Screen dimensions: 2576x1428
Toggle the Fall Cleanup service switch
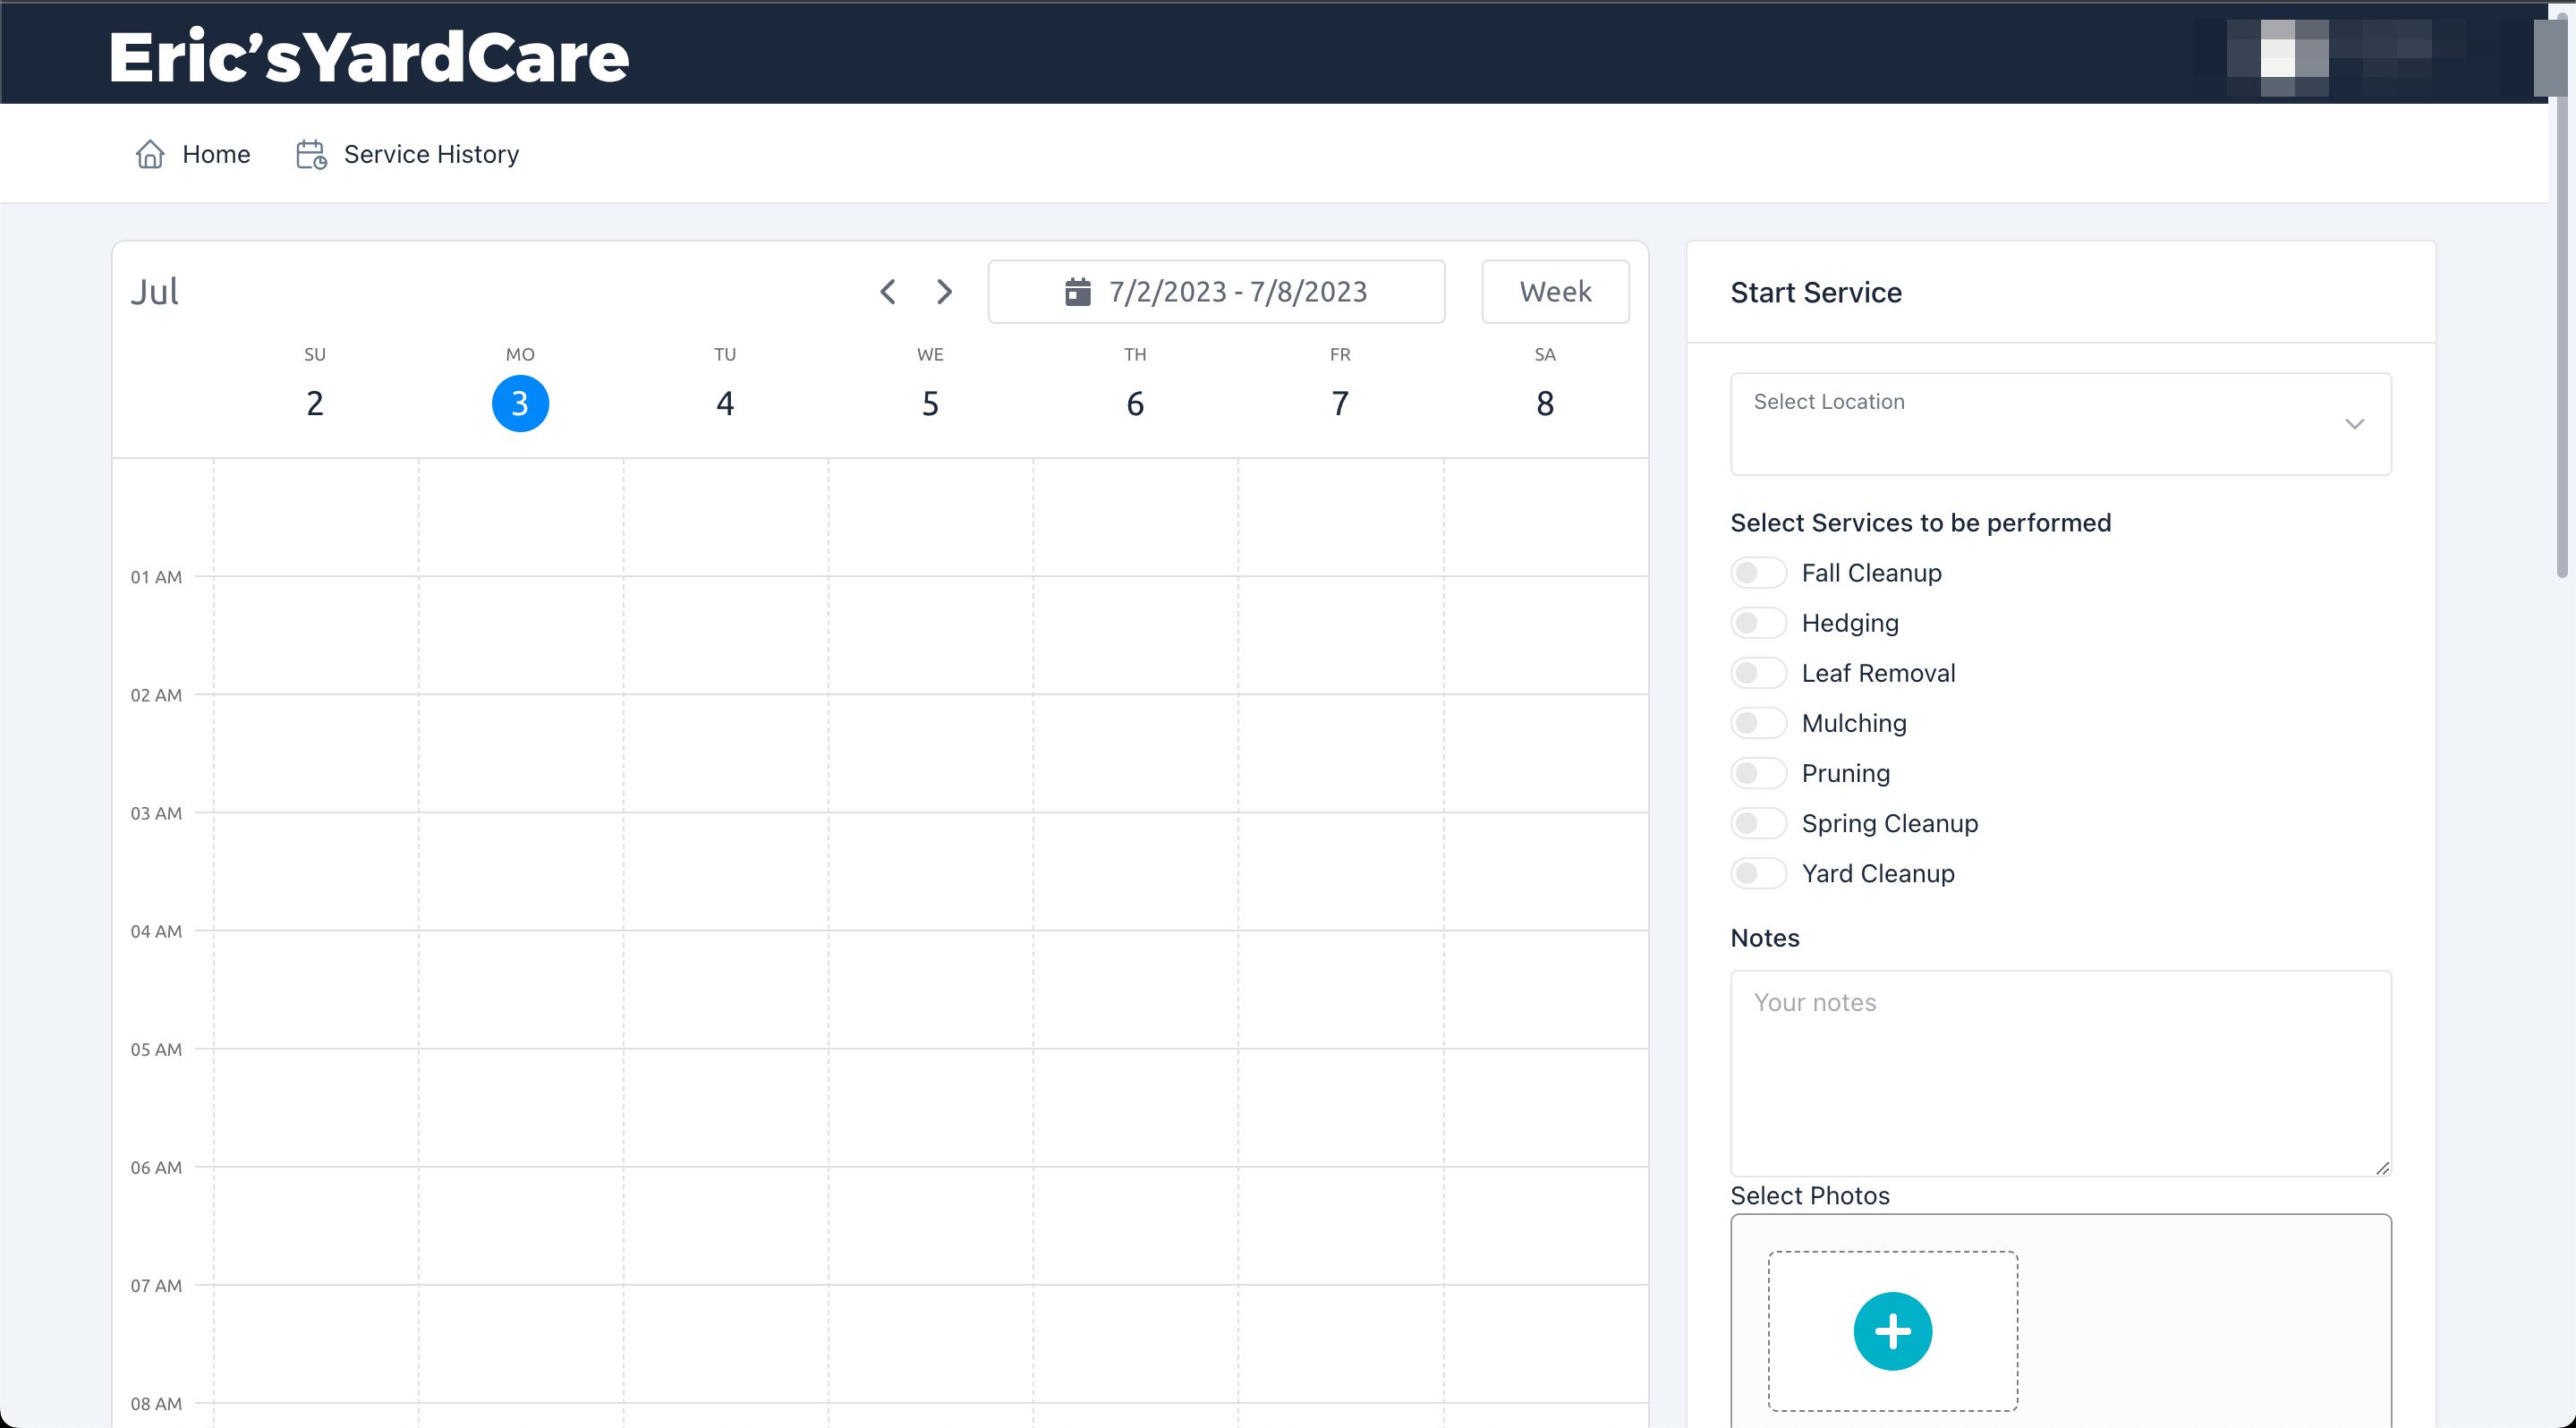pos(1758,573)
